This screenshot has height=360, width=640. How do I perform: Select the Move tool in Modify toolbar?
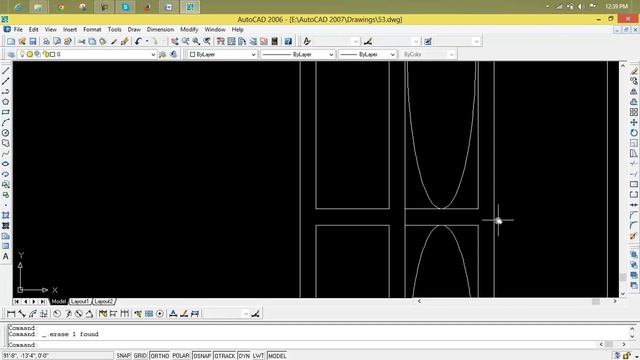coord(633,122)
